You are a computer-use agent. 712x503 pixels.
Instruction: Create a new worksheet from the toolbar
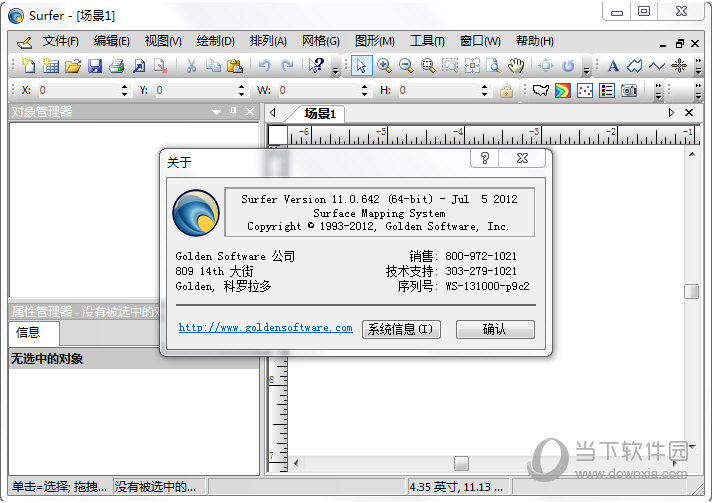[50, 66]
